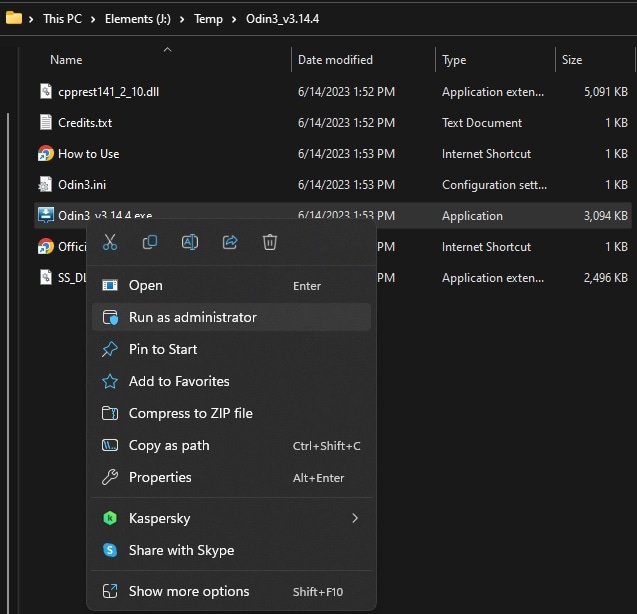Navigate to This PC in address bar

(x=63, y=19)
